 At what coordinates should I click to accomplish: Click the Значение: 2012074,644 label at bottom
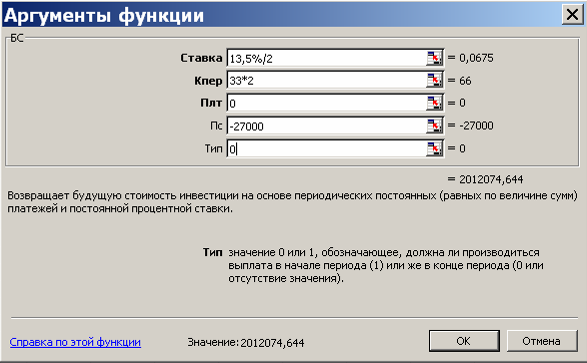[x=246, y=342]
